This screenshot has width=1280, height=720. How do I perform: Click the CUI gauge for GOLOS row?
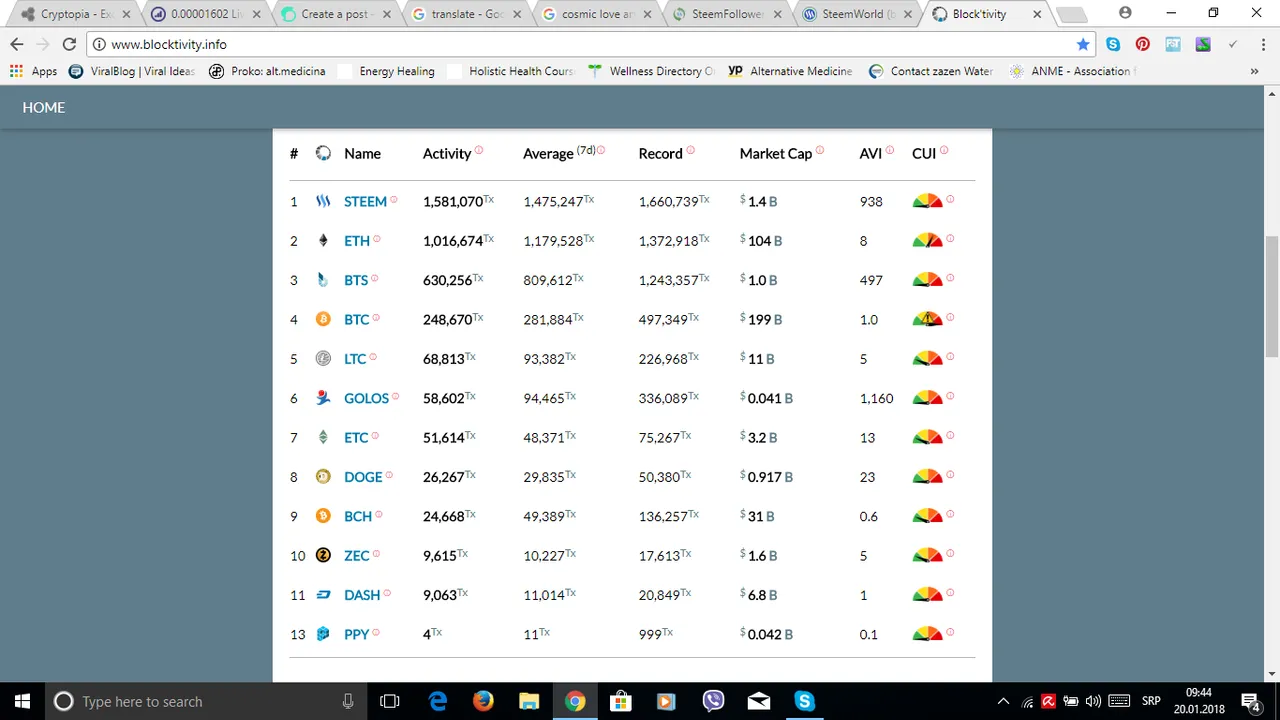click(x=927, y=398)
